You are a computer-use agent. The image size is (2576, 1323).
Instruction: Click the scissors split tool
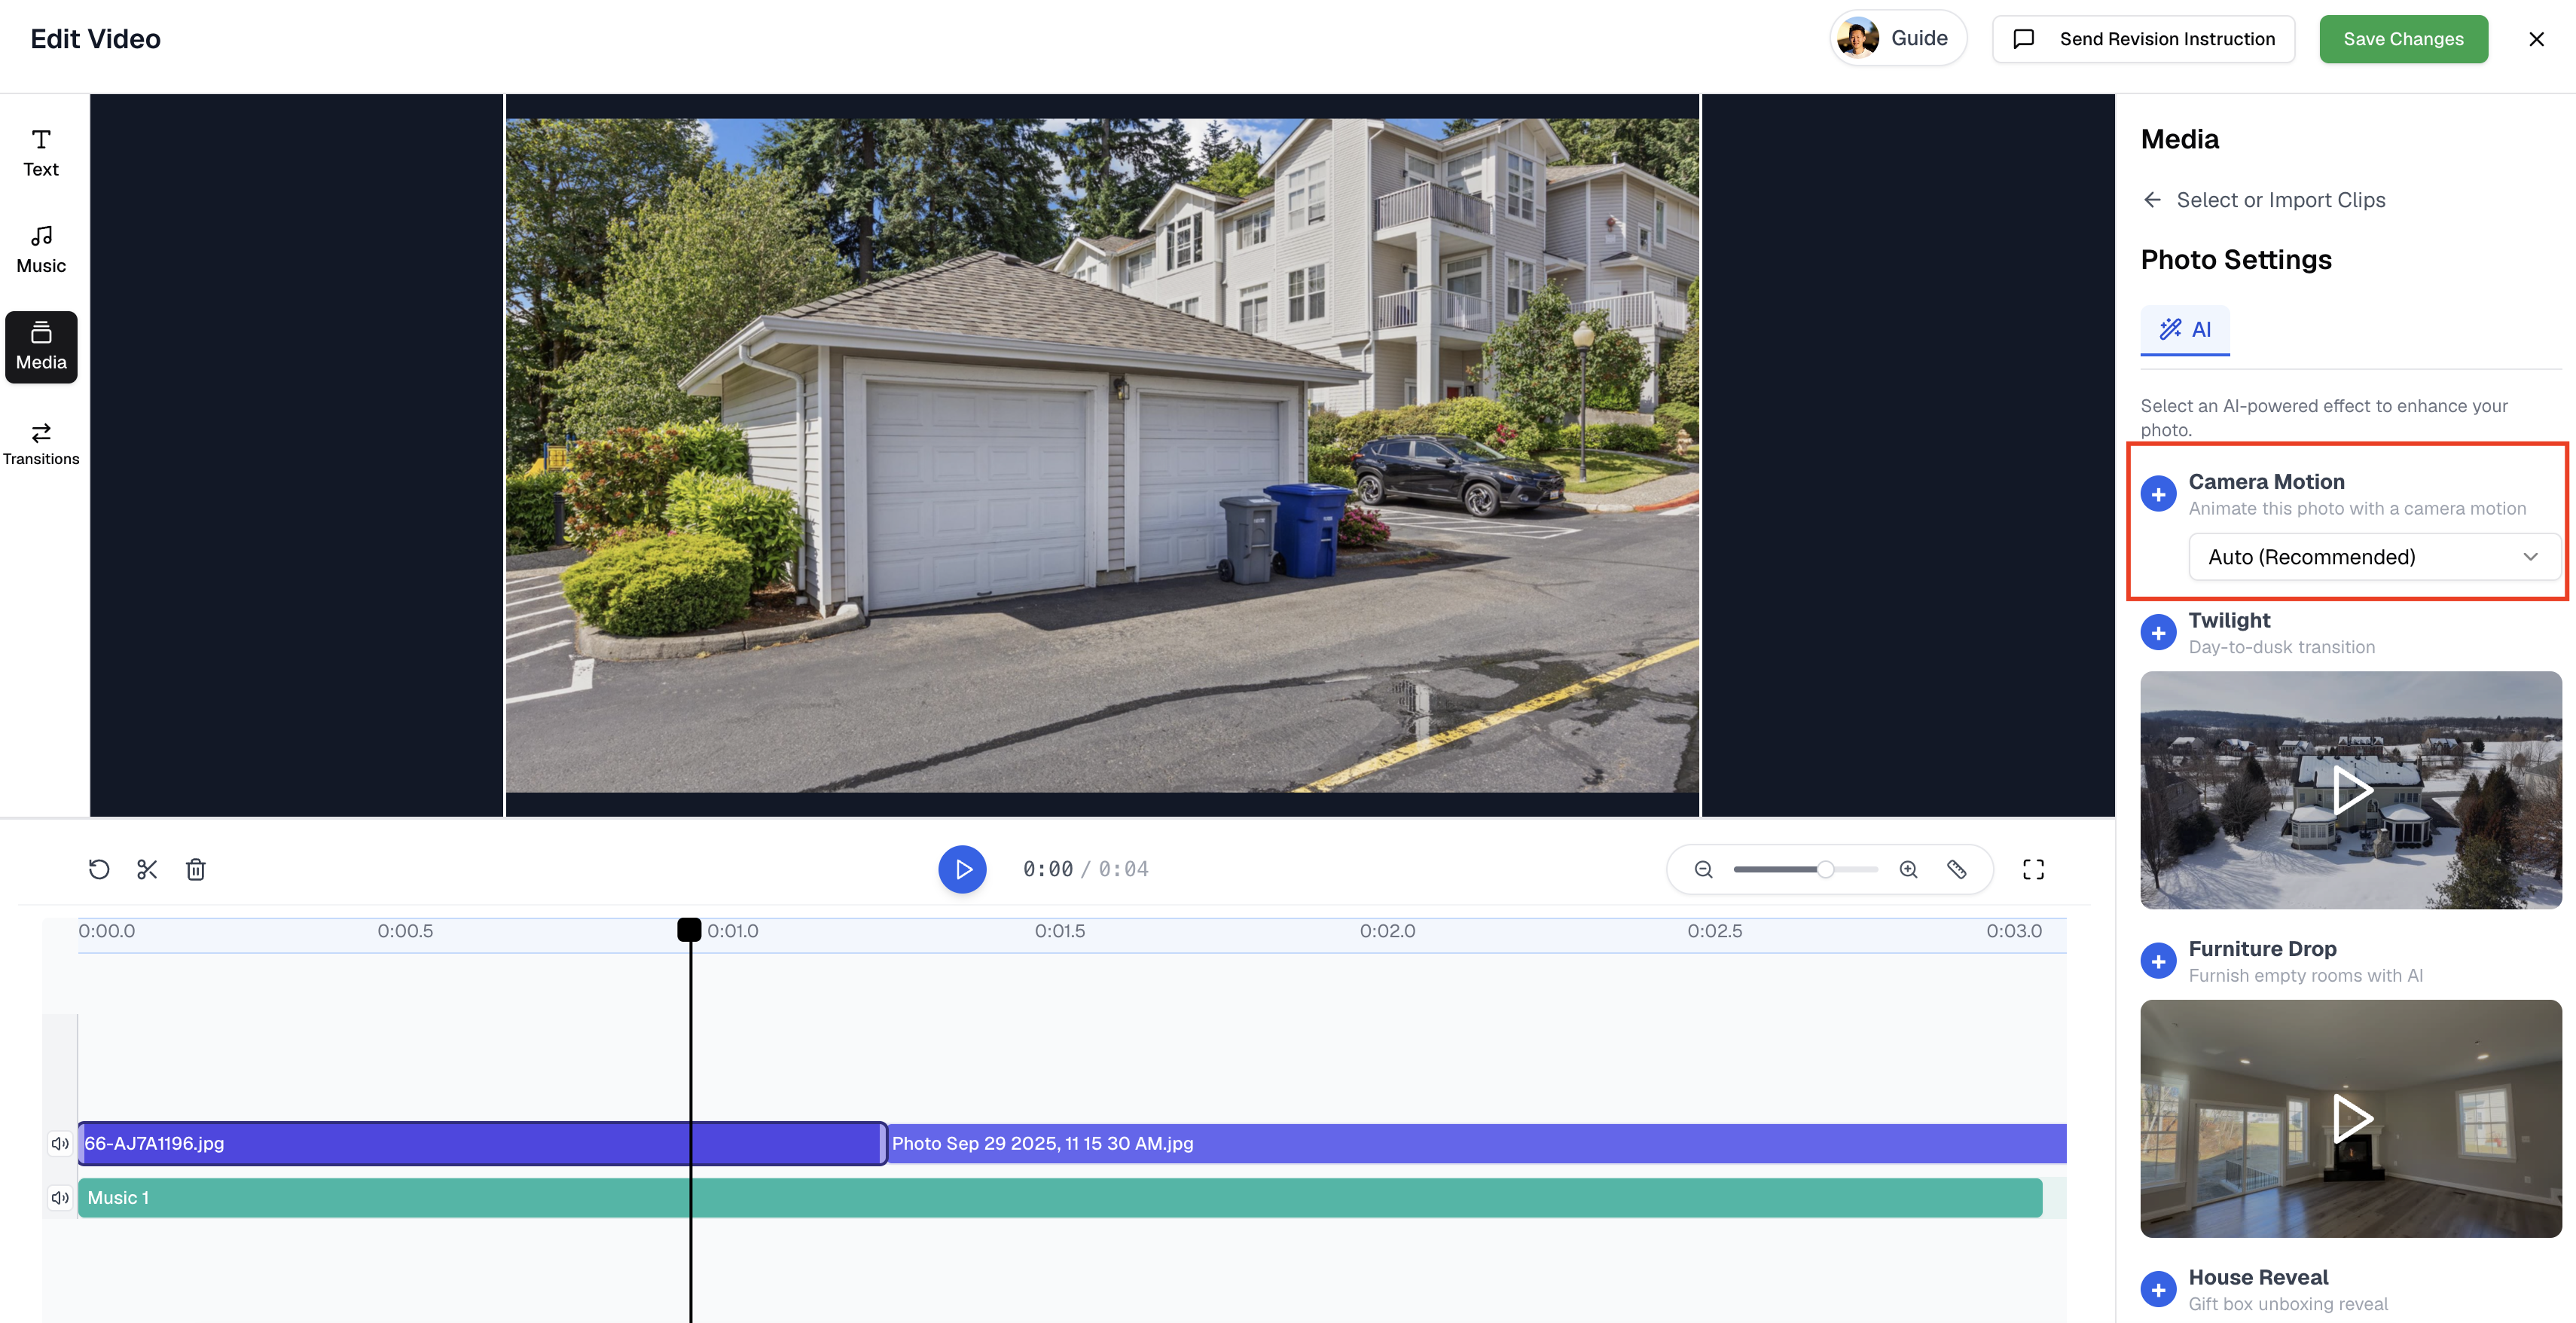coord(147,869)
